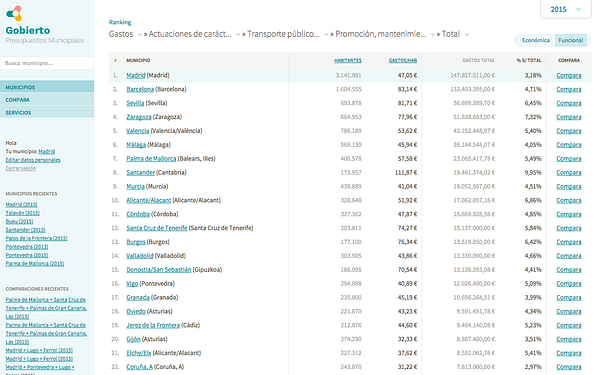This screenshot has height=375, width=600.
Task: Open Sevilla municipality link
Action: coord(135,103)
